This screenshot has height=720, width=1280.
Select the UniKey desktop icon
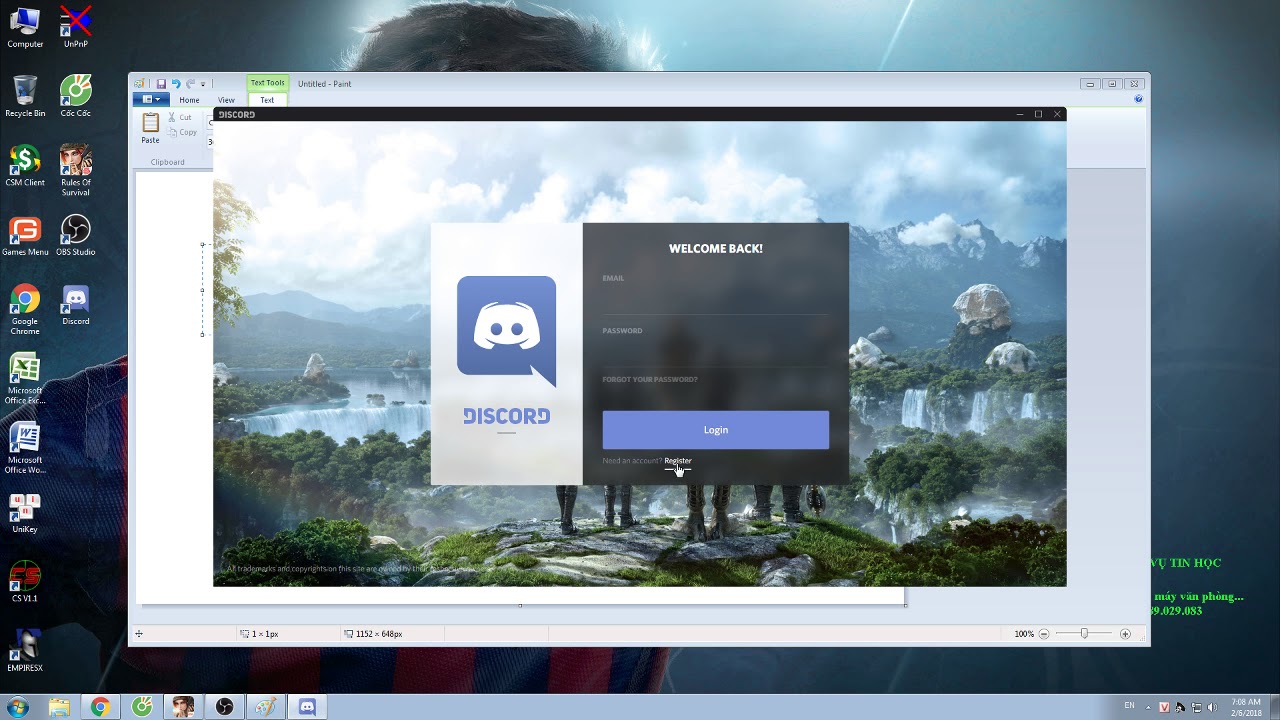pos(25,513)
